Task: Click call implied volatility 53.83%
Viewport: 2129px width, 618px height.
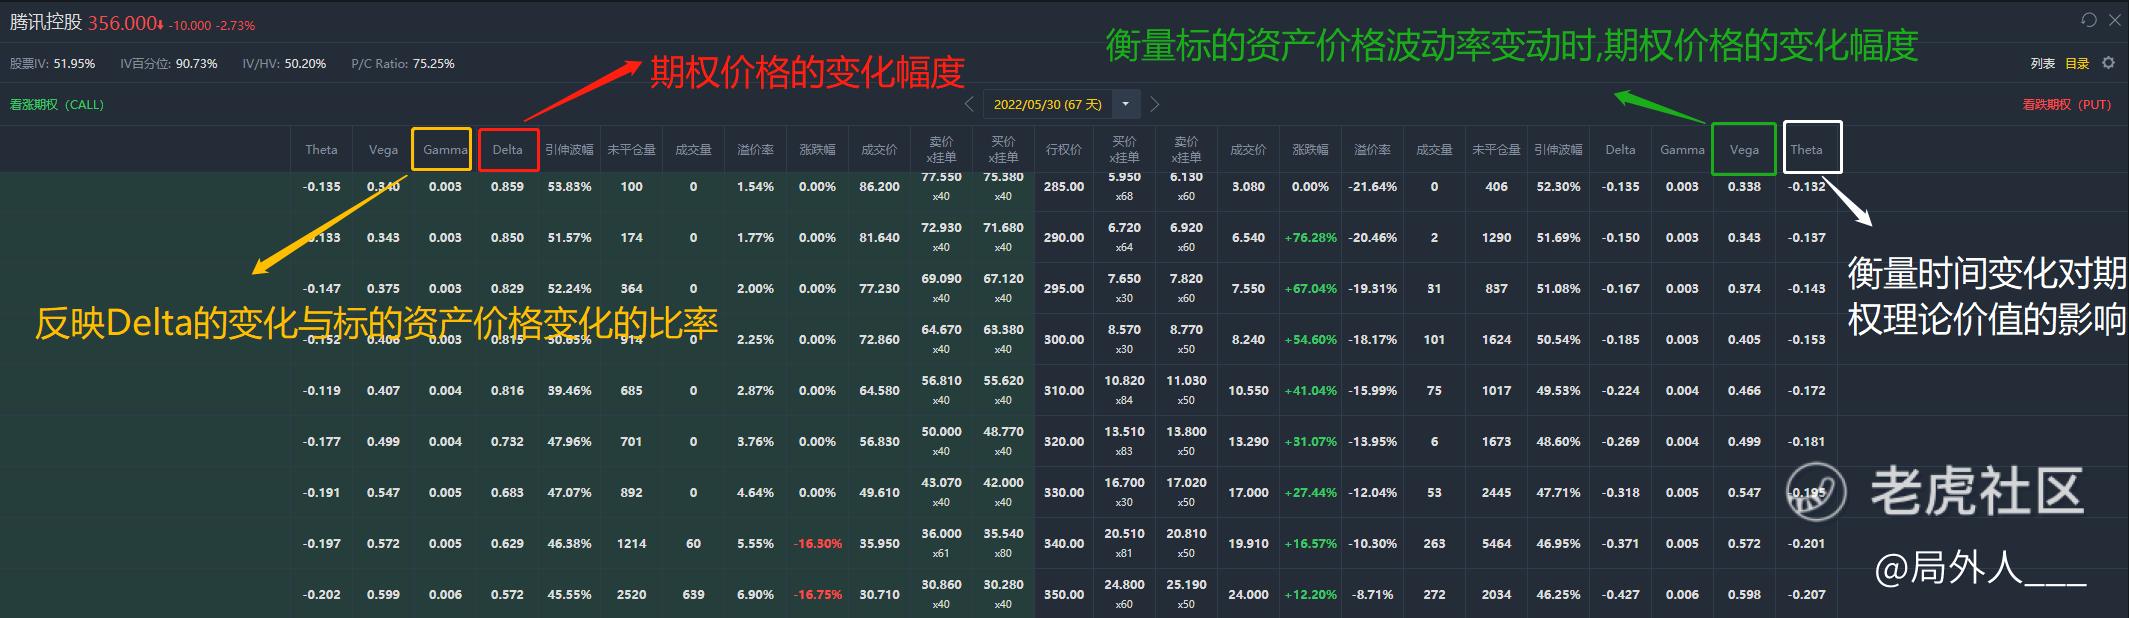Action: (569, 187)
